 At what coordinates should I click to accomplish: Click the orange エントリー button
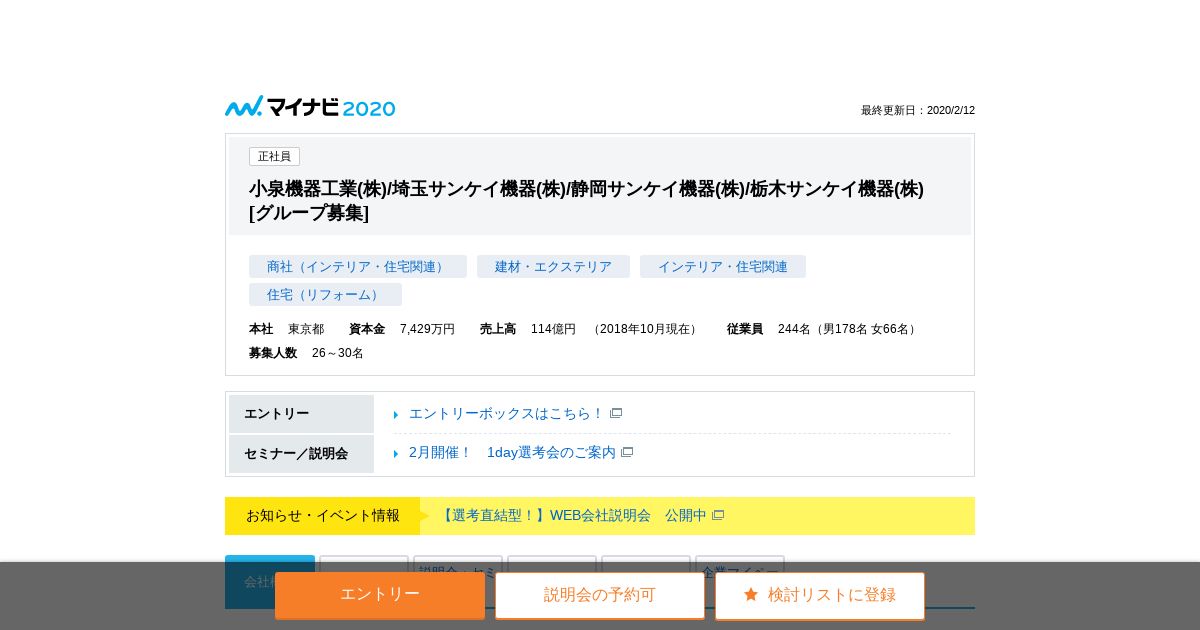click(x=380, y=595)
